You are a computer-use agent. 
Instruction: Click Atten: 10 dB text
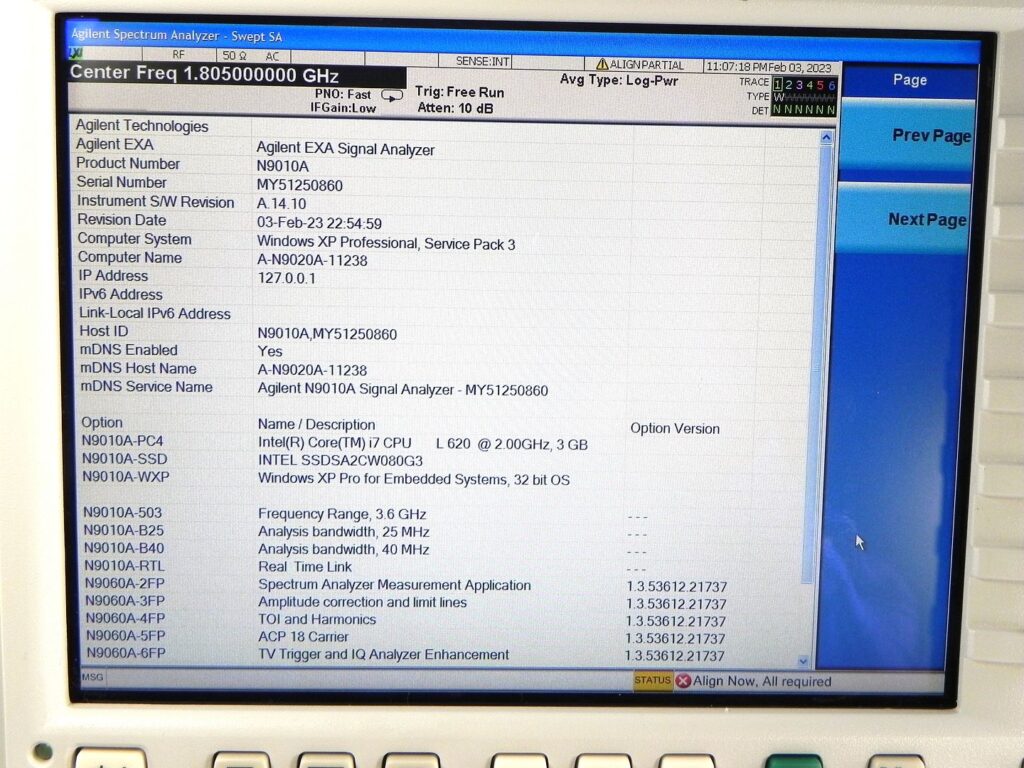point(455,108)
